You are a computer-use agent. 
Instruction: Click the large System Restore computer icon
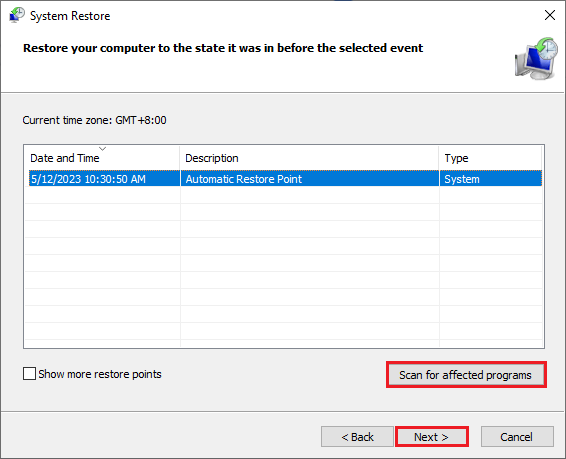tap(536, 58)
